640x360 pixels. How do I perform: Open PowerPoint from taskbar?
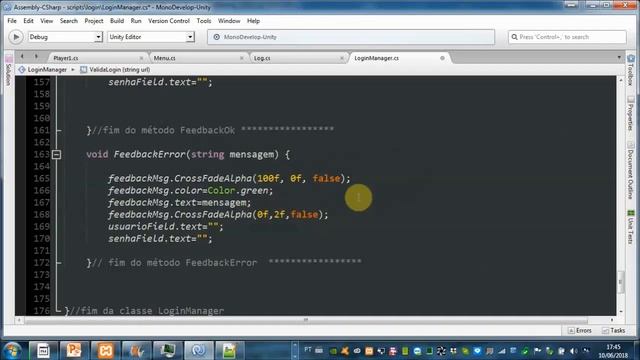(74, 351)
